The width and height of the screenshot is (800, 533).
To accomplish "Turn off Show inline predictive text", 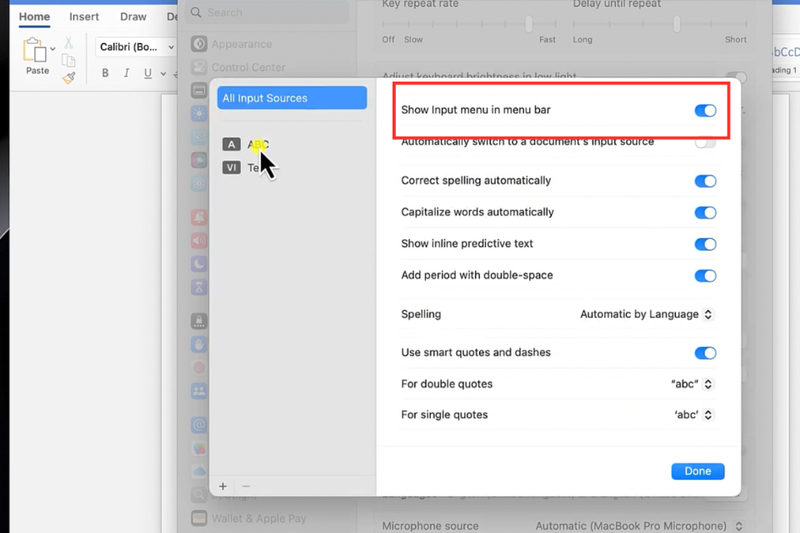I will pyautogui.click(x=705, y=244).
